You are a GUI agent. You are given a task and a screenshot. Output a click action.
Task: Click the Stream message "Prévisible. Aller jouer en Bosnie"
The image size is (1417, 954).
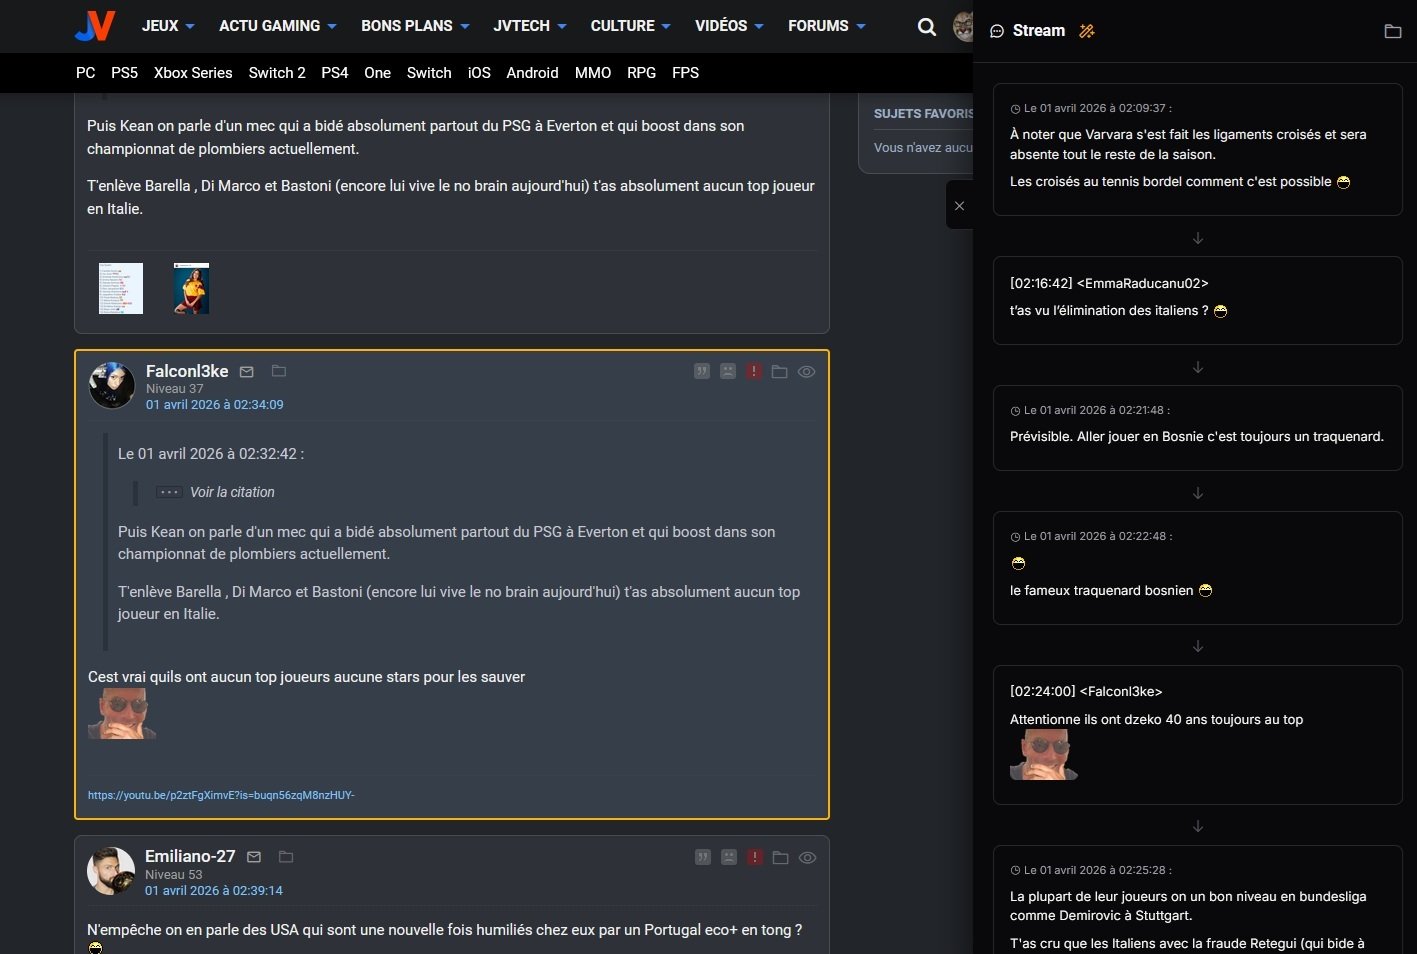tap(1198, 427)
